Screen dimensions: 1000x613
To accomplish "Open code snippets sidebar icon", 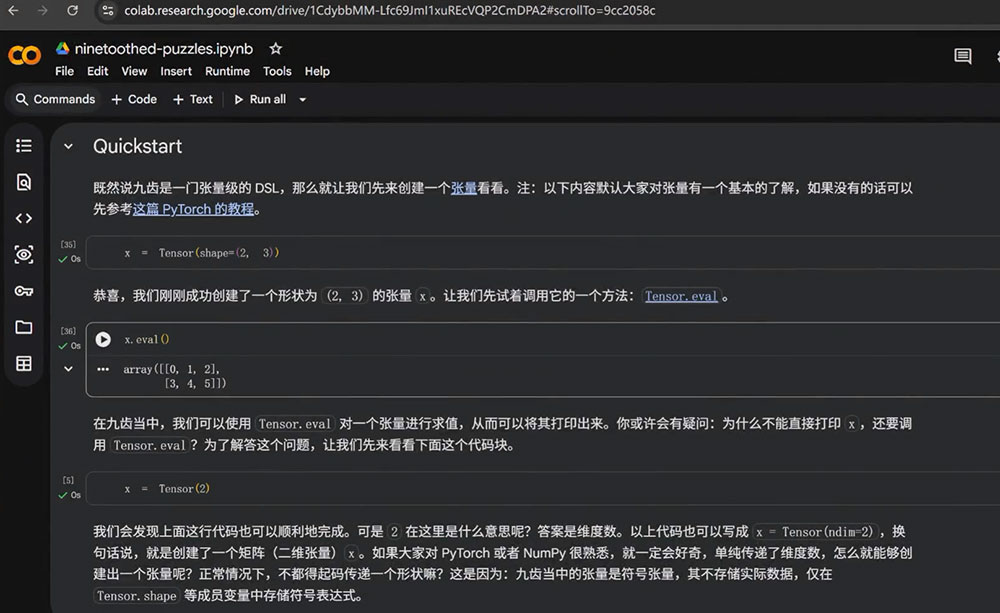I will [x=24, y=218].
